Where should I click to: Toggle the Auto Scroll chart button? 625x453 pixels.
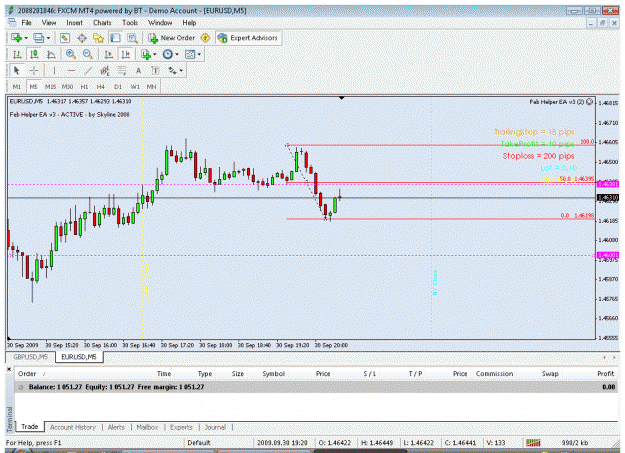108,54
